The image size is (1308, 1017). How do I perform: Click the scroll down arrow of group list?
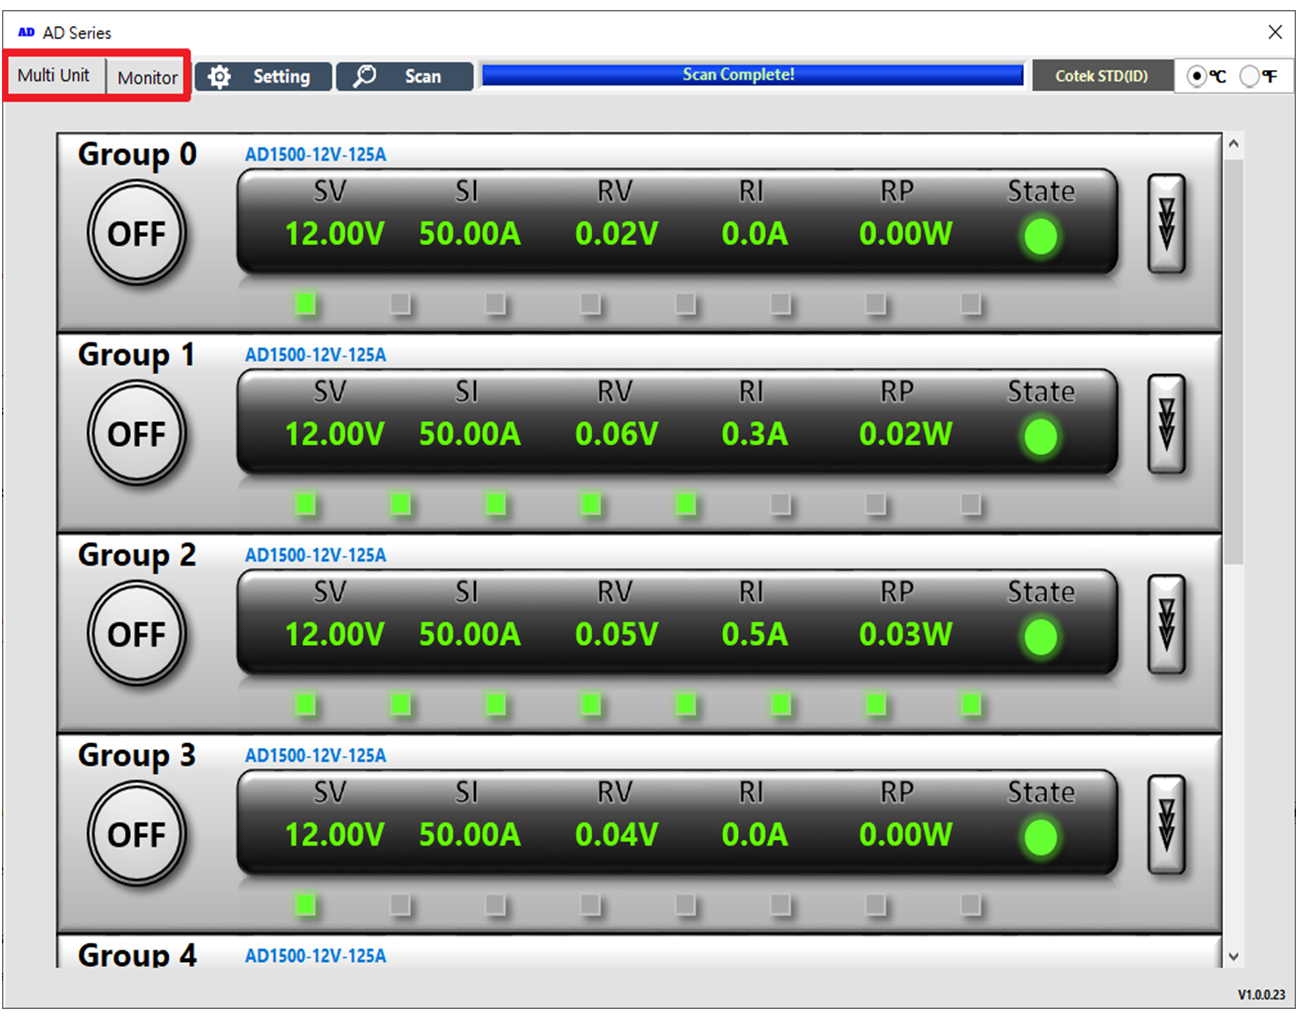click(x=1233, y=957)
